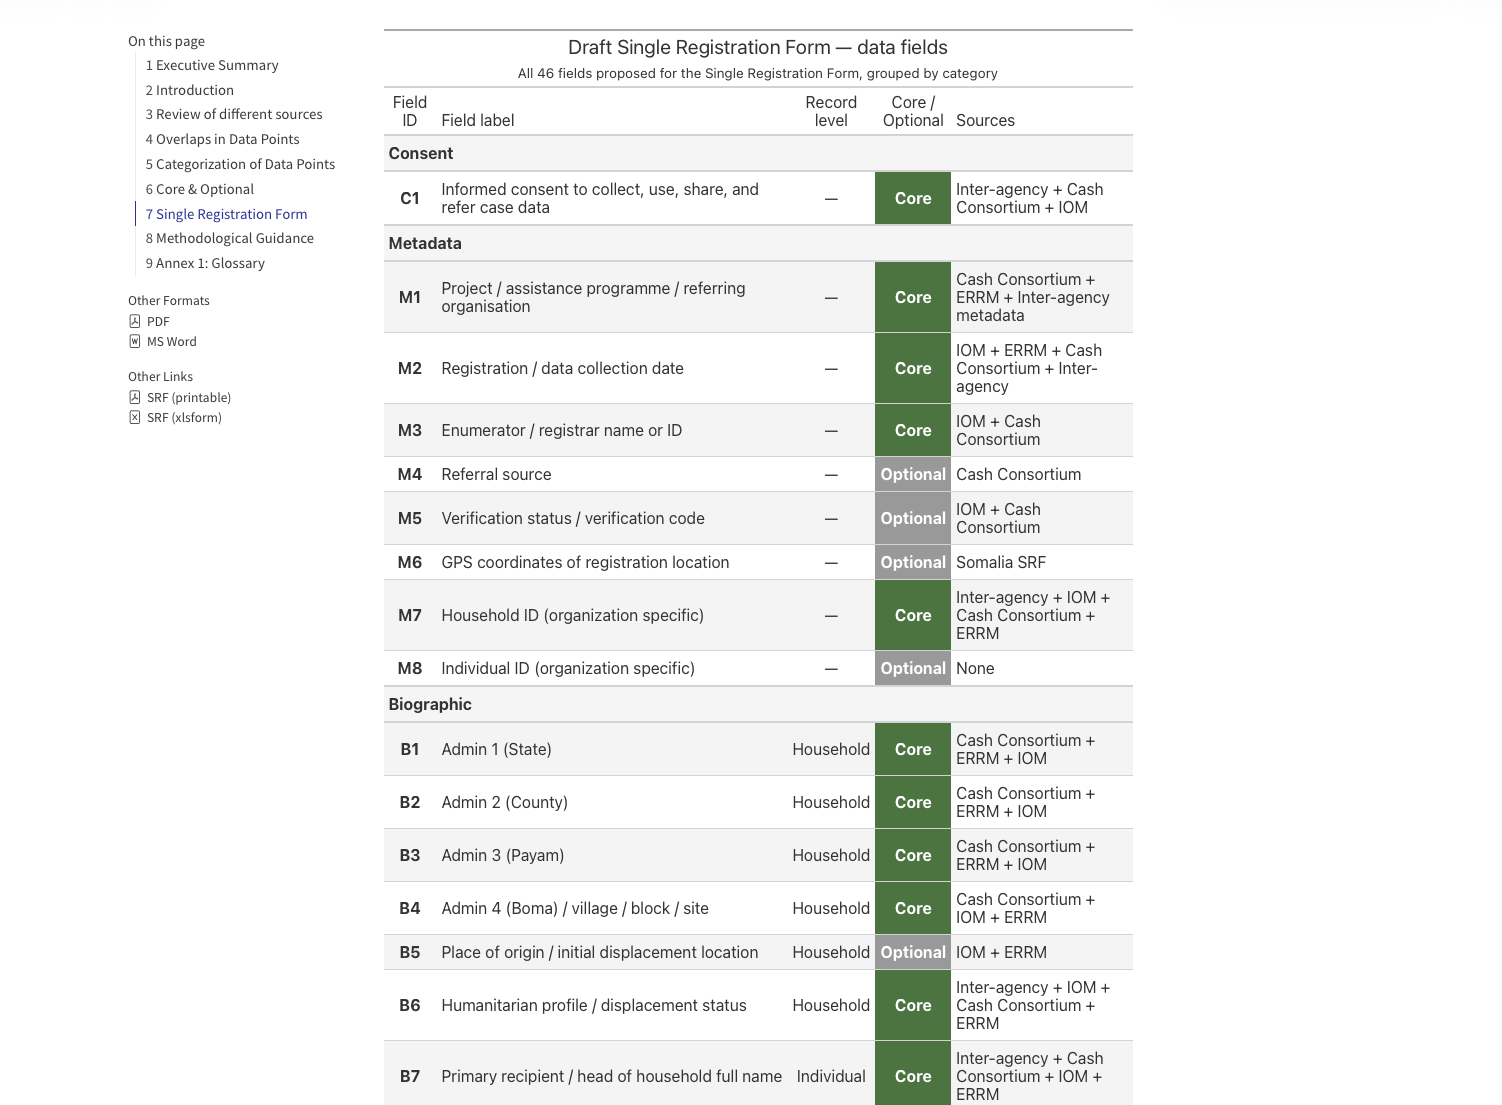Open Annex 1: Glossary
This screenshot has width=1502, height=1105.
(x=205, y=263)
